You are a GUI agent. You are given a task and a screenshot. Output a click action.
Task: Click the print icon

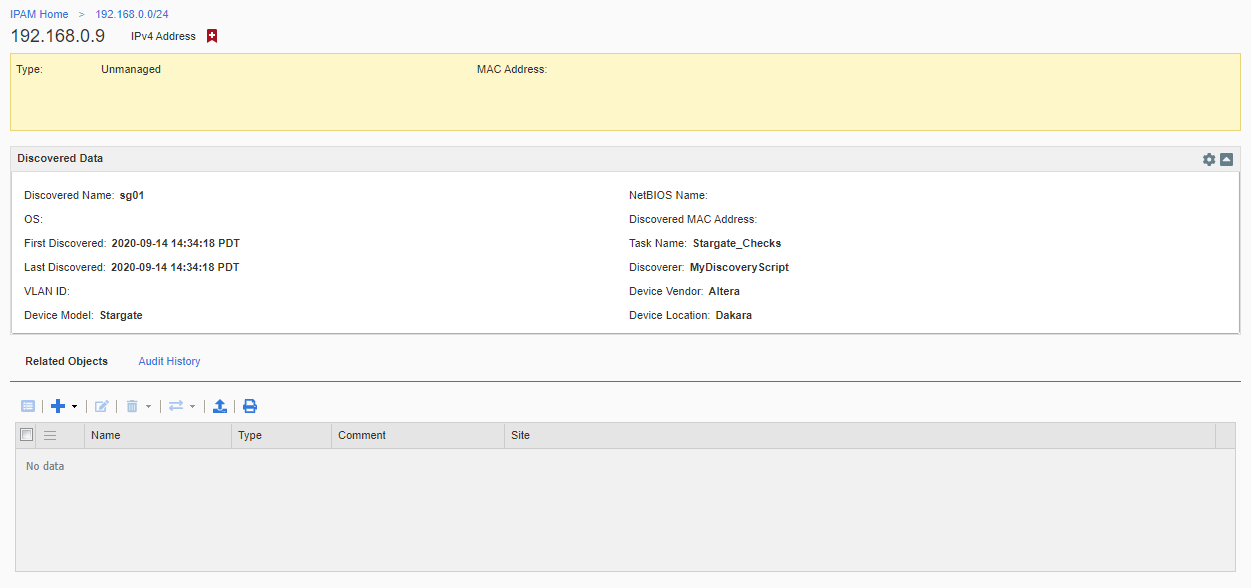(x=250, y=406)
